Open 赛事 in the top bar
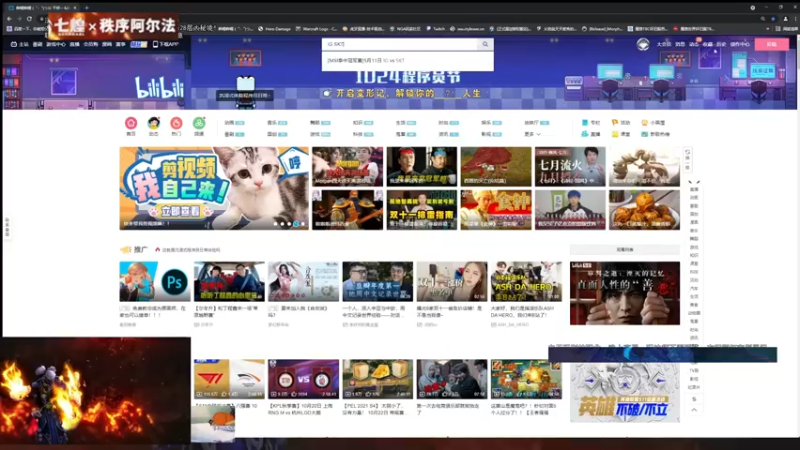This screenshot has width=800, height=450. (x=120, y=44)
